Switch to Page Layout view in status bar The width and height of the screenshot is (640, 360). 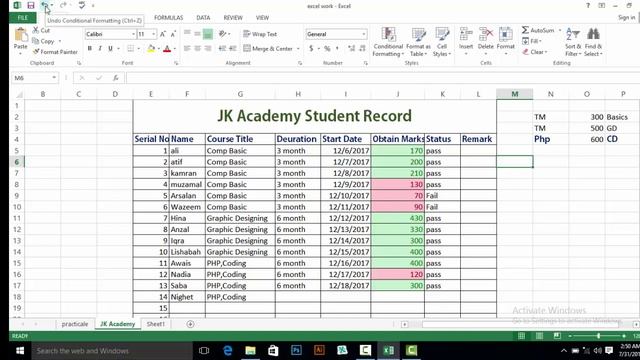(x=539, y=336)
